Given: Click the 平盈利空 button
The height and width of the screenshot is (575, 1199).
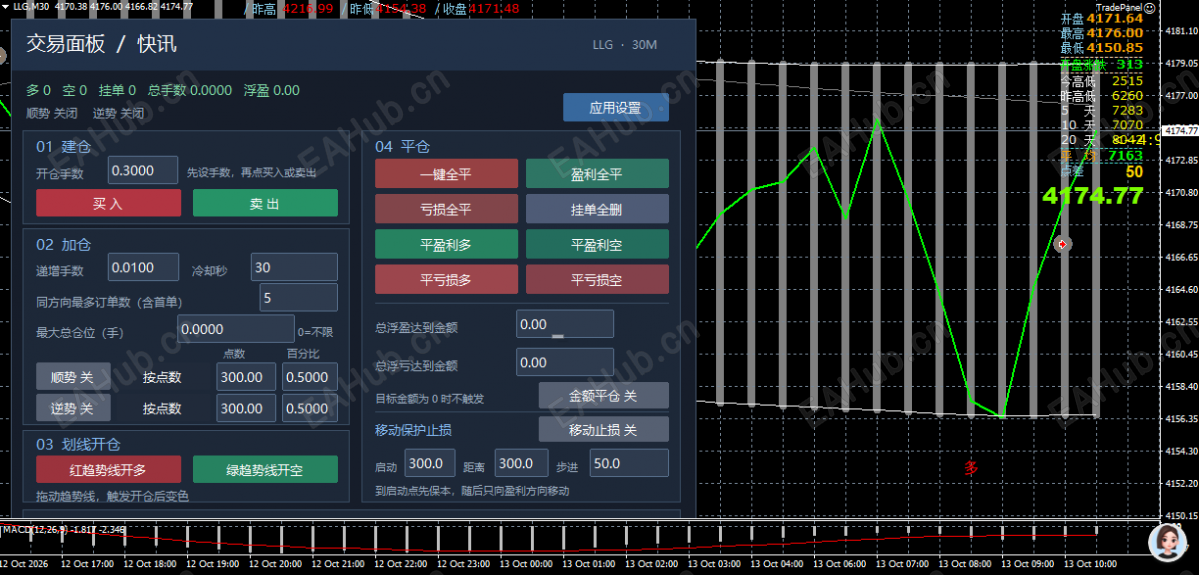Looking at the screenshot, I should click(x=597, y=244).
